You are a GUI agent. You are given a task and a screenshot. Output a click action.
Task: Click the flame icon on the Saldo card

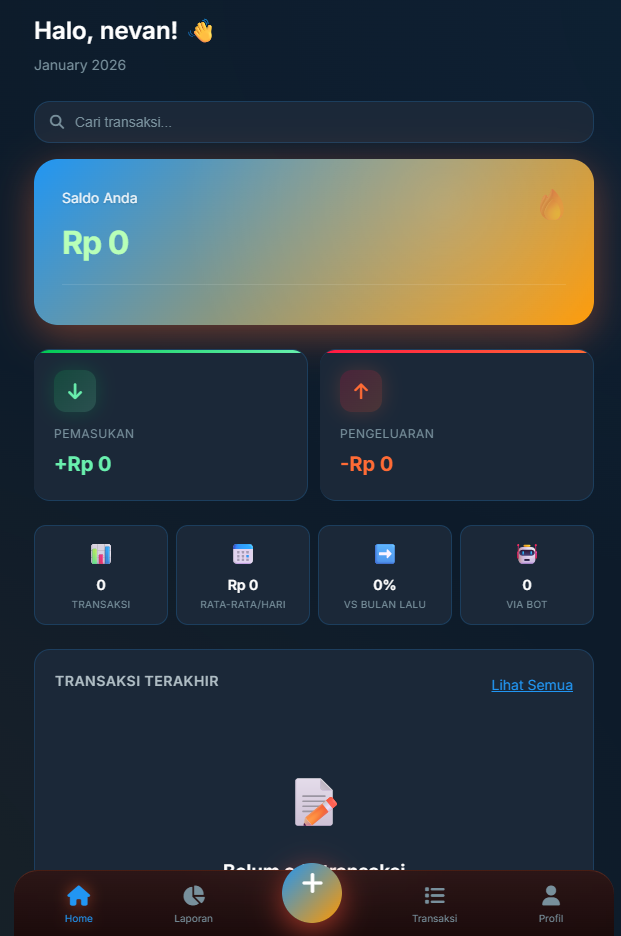point(551,203)
